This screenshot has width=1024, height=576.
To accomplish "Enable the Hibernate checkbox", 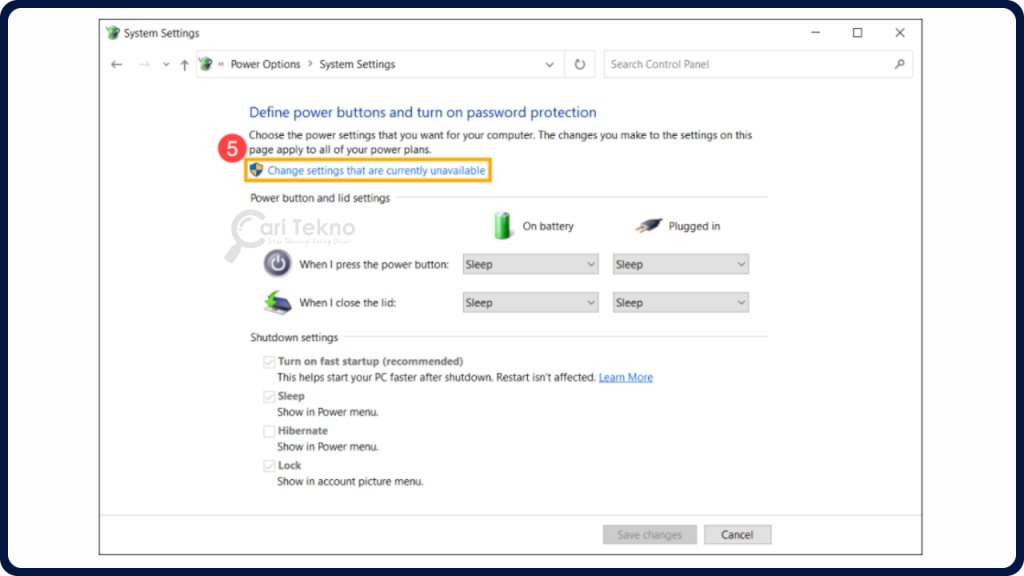I will pos(268,430).
